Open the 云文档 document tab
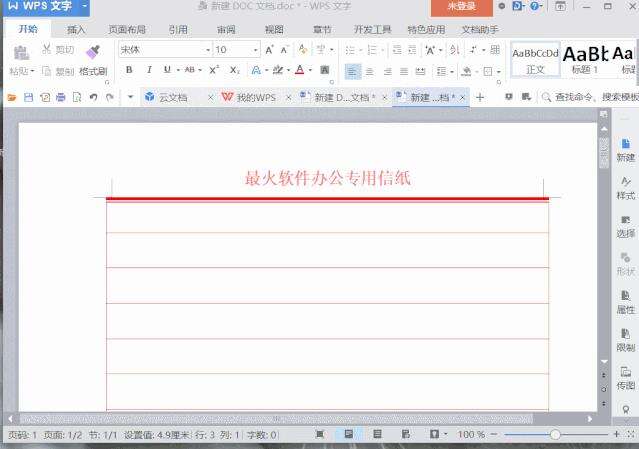This screenshot has width=639, height=449. coord(173,97)
